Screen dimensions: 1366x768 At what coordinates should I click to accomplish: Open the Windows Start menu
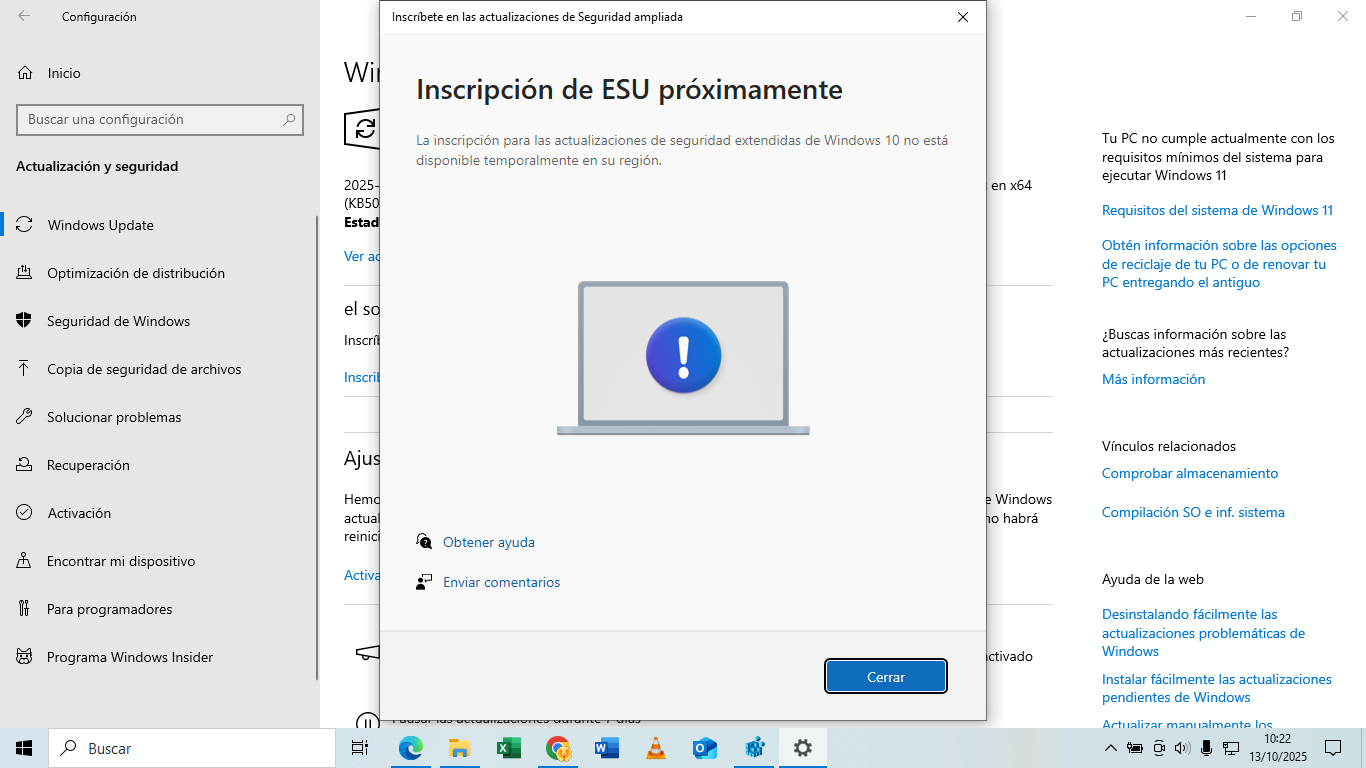(x=24, y=748)
